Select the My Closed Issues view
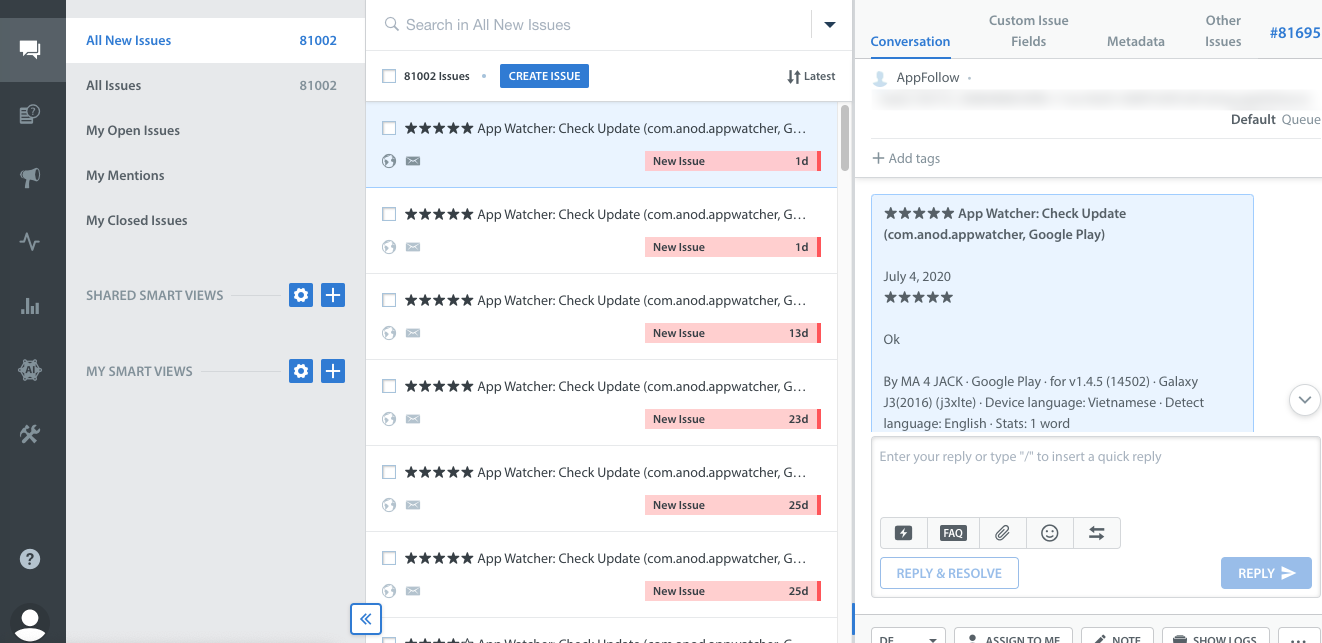This screenshot has height=643, width=1322. click(x=216, y=221)
